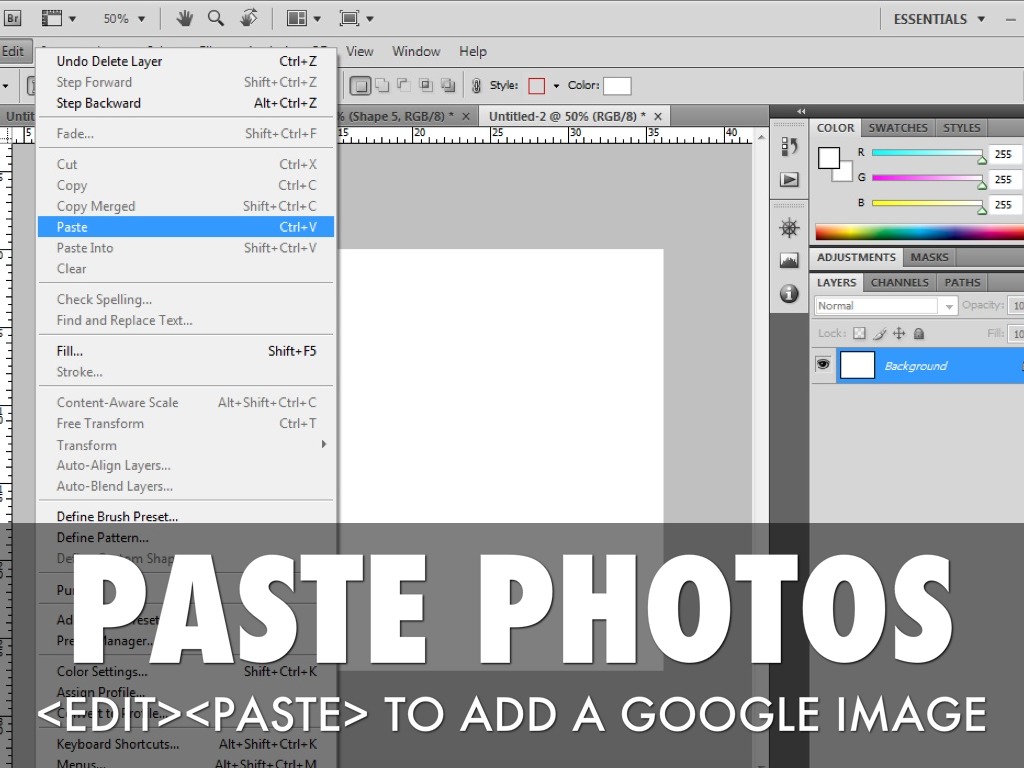This screenshot has height=768, width=1024.
Task: Open the Navigator panel wheel icon
Action: coord(789,228)
